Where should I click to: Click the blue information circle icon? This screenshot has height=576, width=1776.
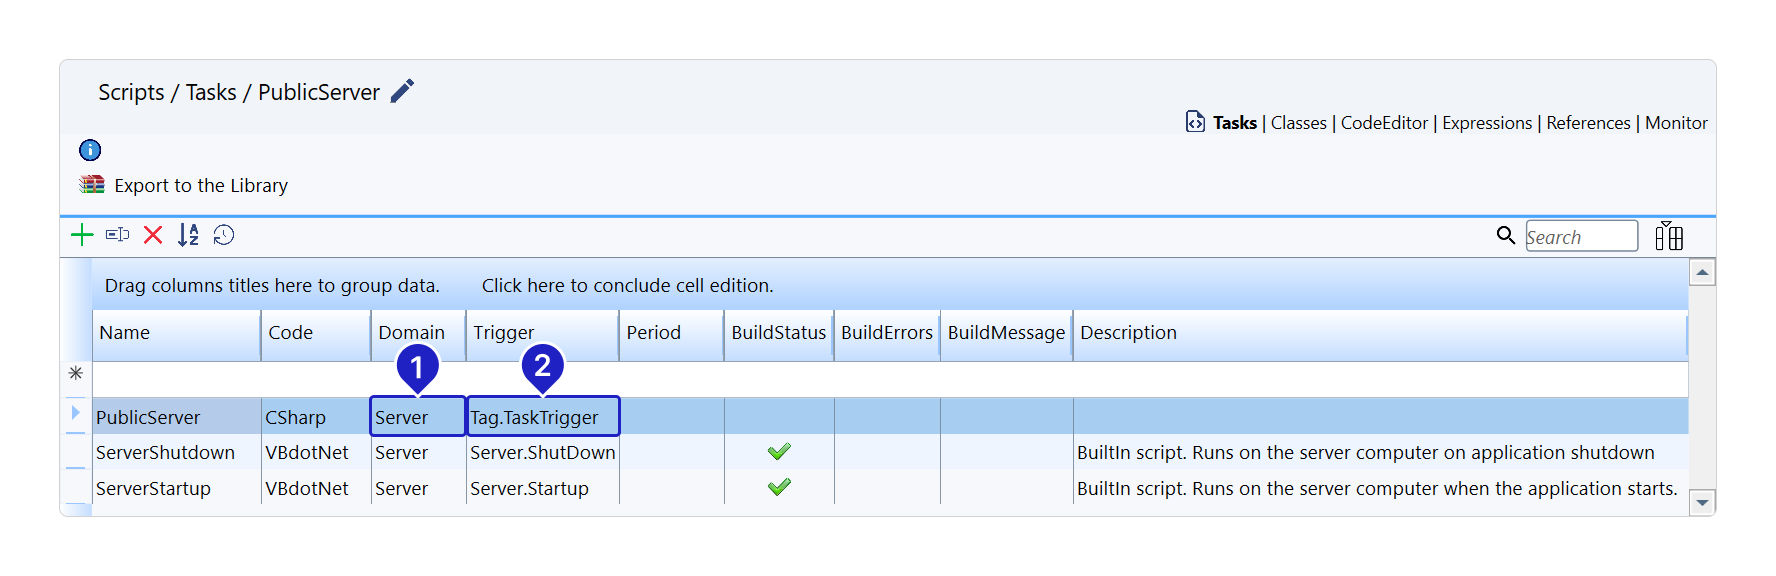[90, 150]
